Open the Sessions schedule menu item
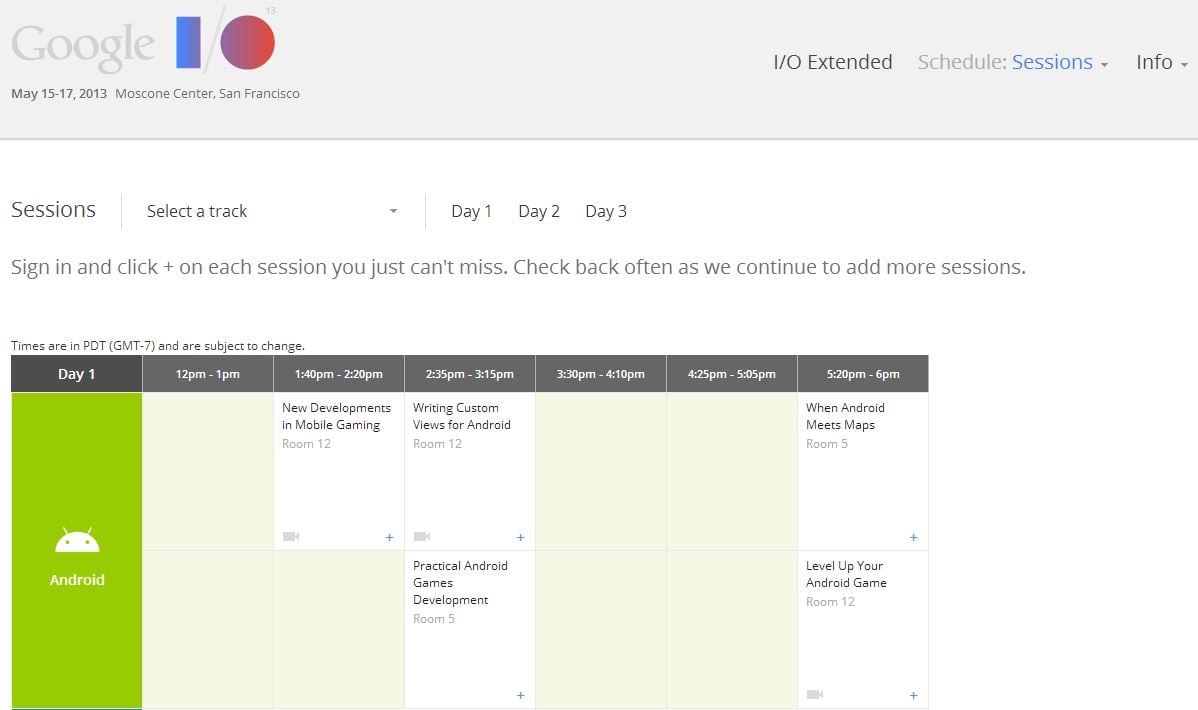This screenshot has height=710, width=1198. click(1052, 62)
